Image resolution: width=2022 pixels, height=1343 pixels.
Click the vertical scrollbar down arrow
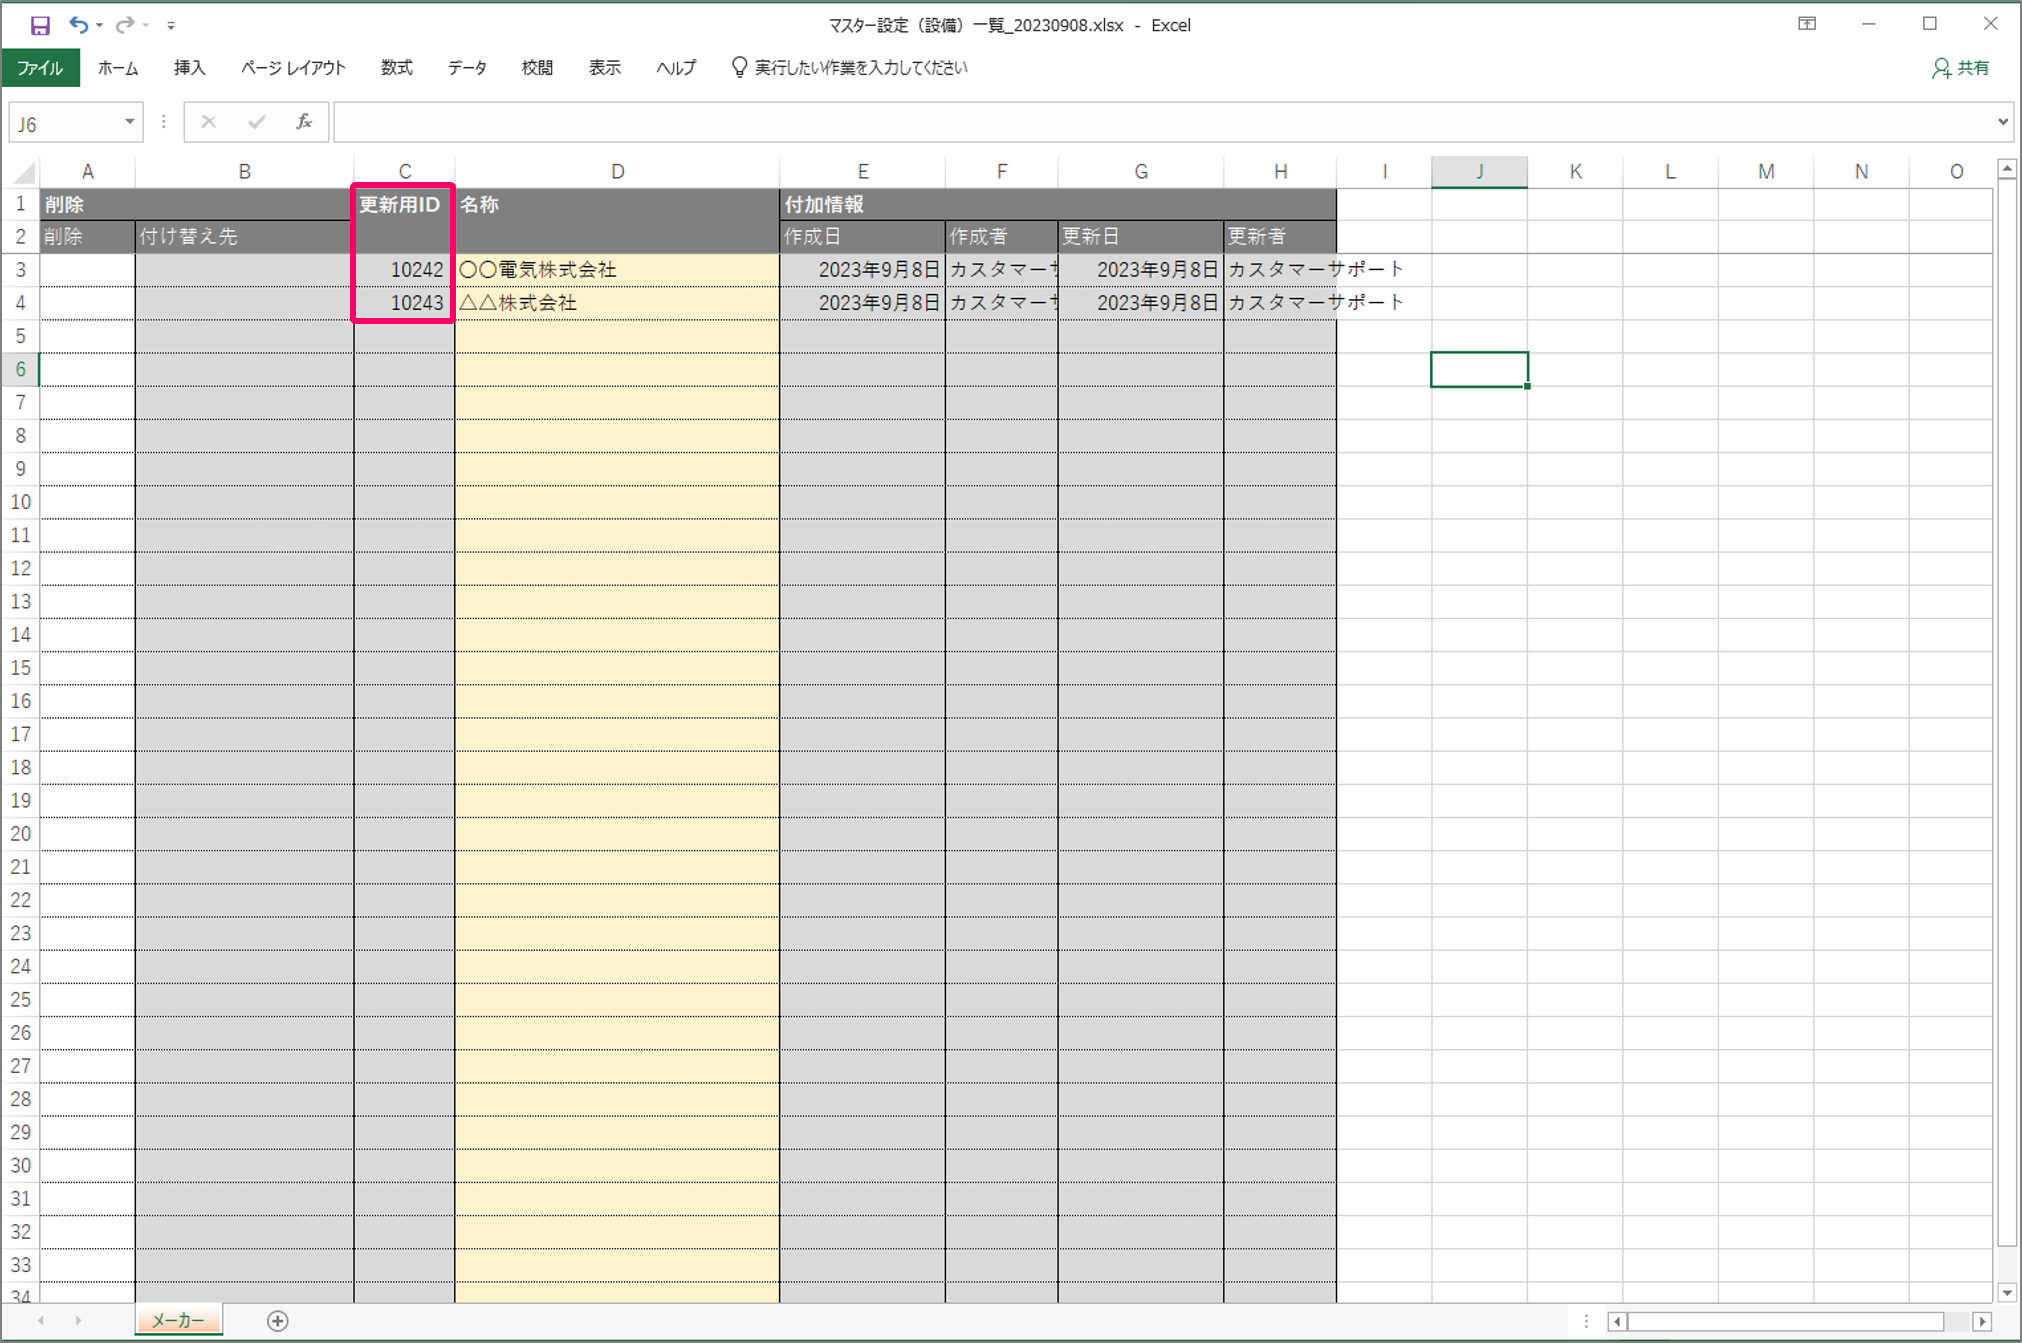[x=2006, y=1292]
